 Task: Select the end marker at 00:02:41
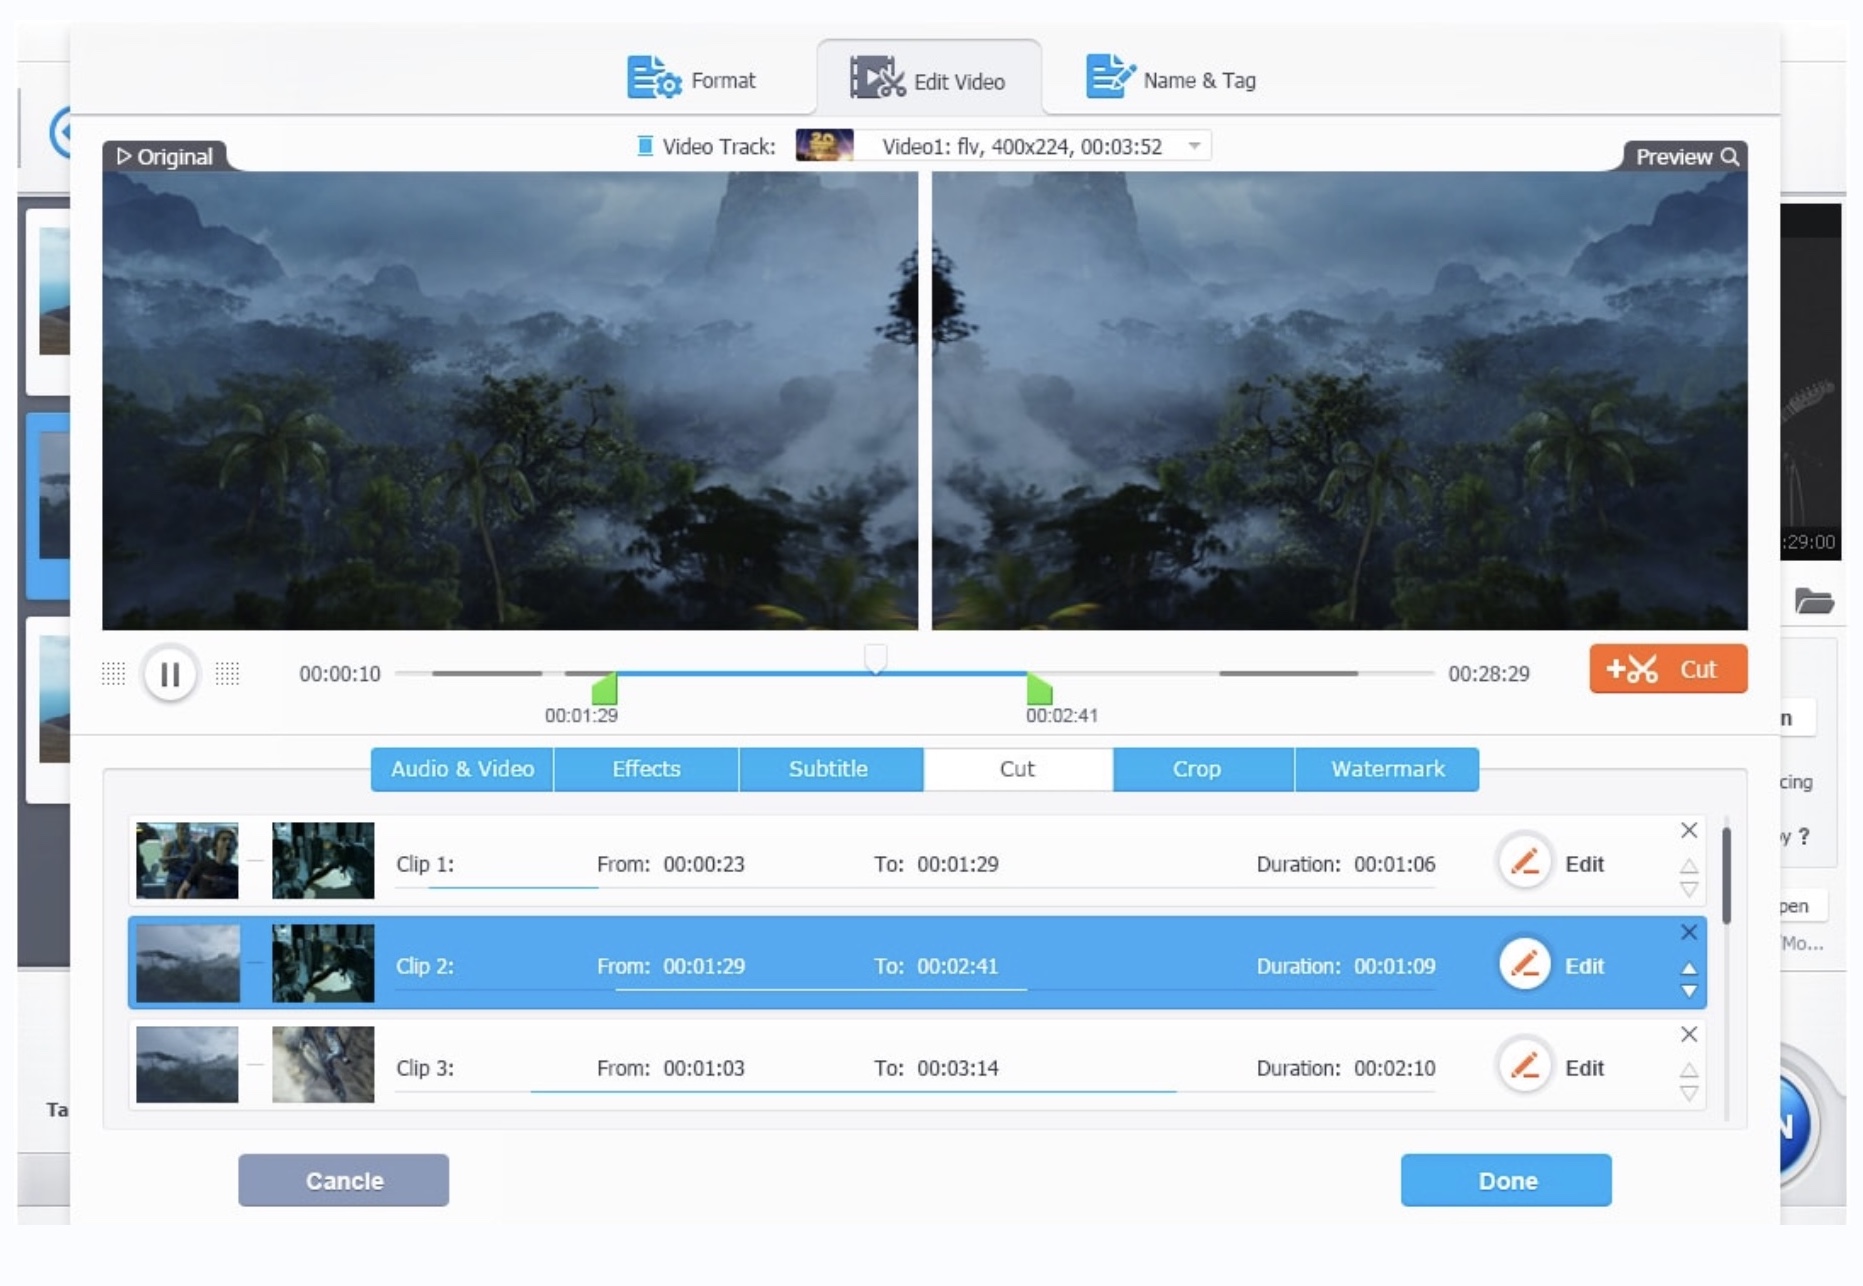[1039, 689]
